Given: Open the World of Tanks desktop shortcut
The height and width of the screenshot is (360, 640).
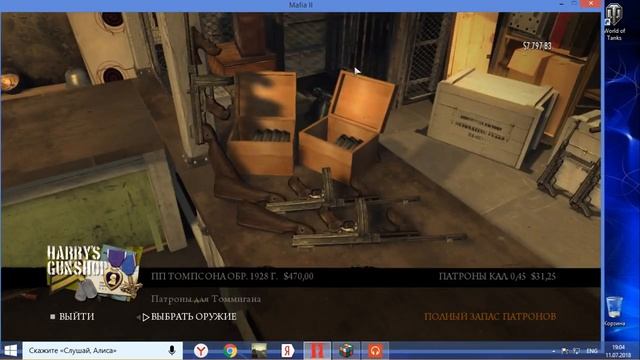Looking at the screenshot, I should pyautogui.click(x=614, y=22).
